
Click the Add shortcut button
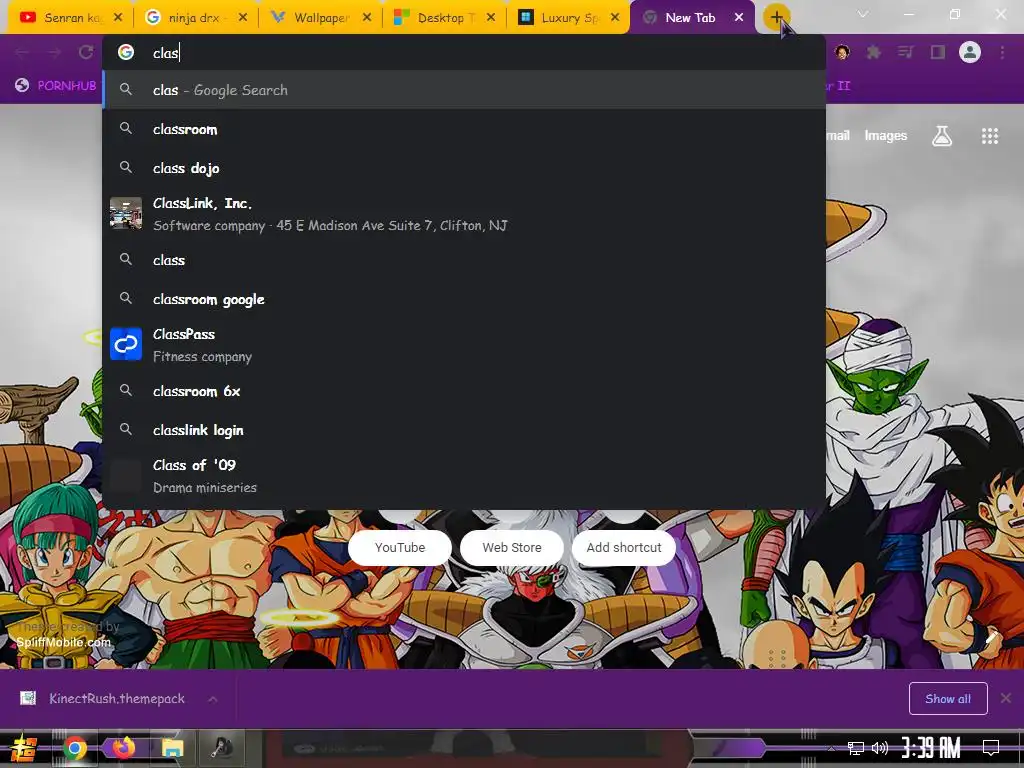click(x=624, y=548)
